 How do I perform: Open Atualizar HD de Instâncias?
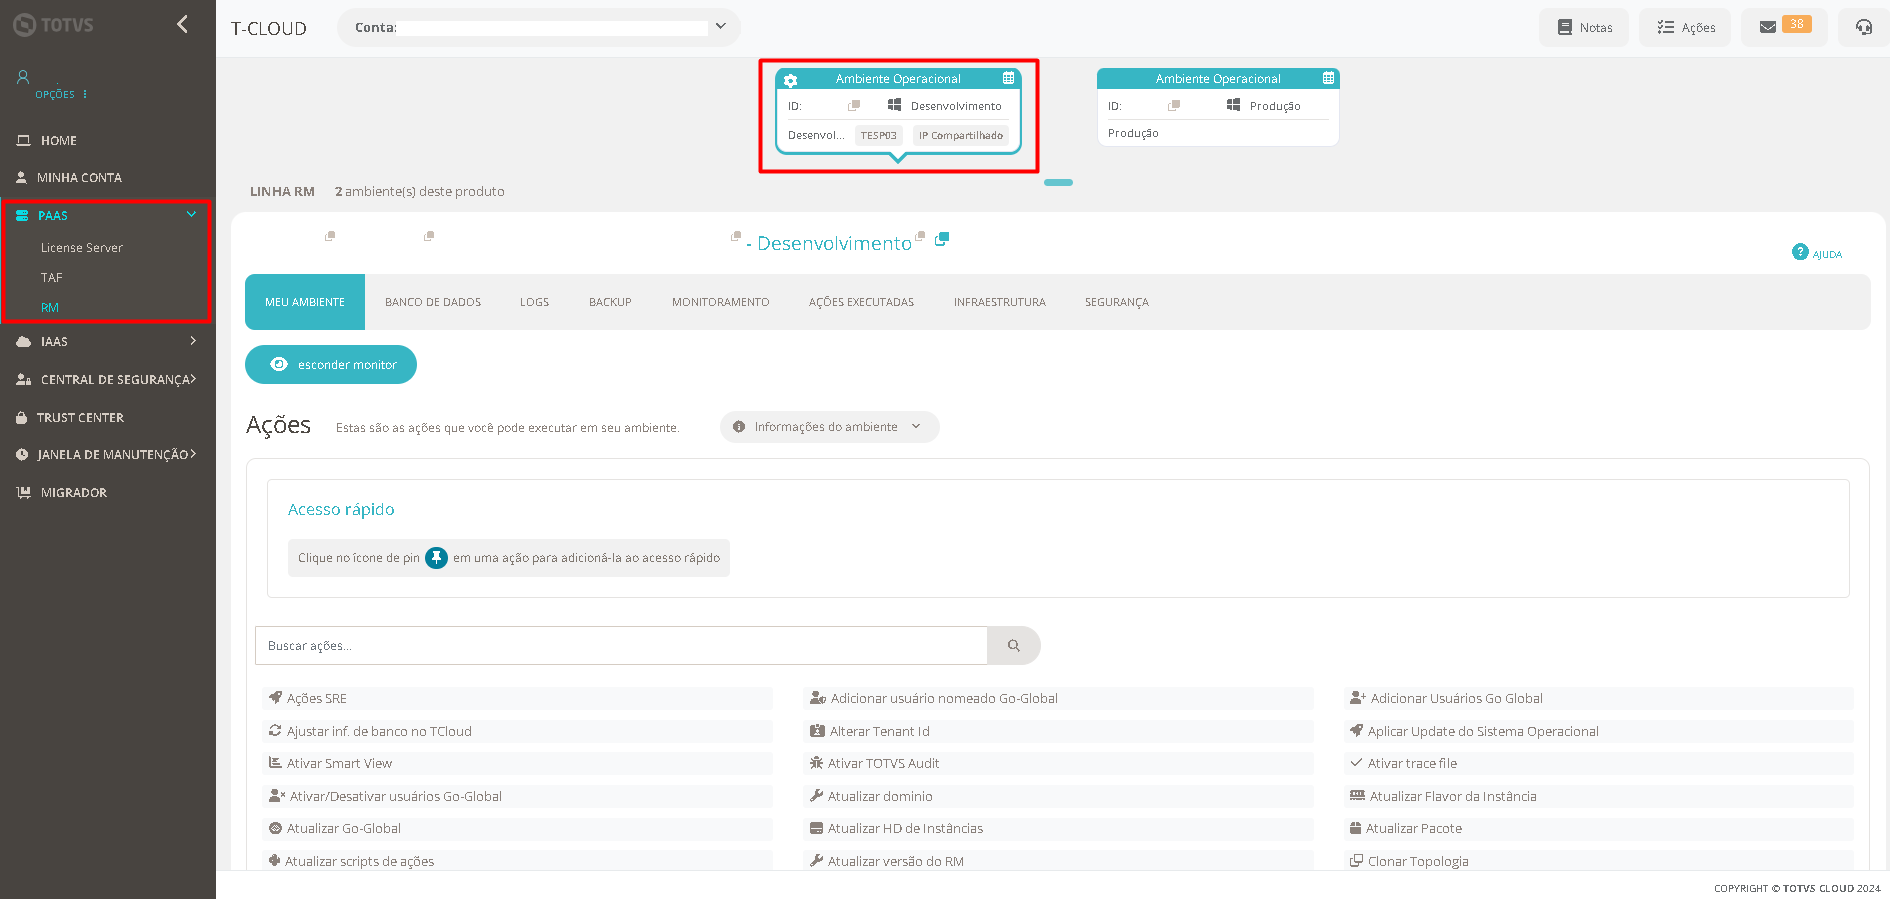pos(1058,829)
